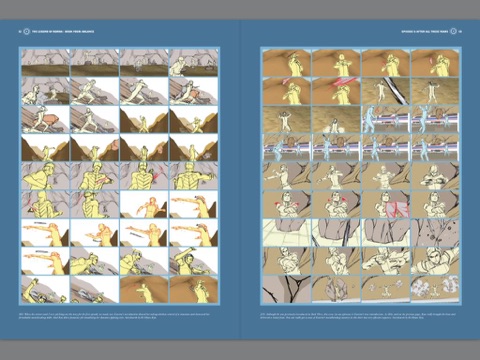The image size is (480, 360).
Task: Click the left page number beside the emblem
Action: [x=20, y=32]
